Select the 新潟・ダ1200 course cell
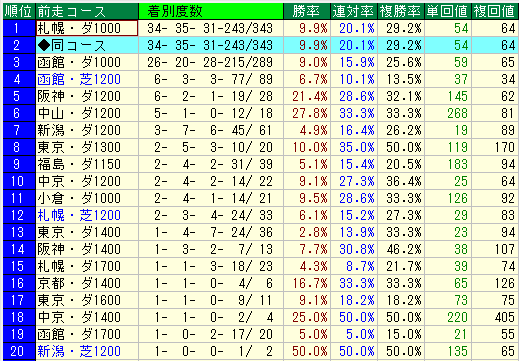 tap(87, 130)
